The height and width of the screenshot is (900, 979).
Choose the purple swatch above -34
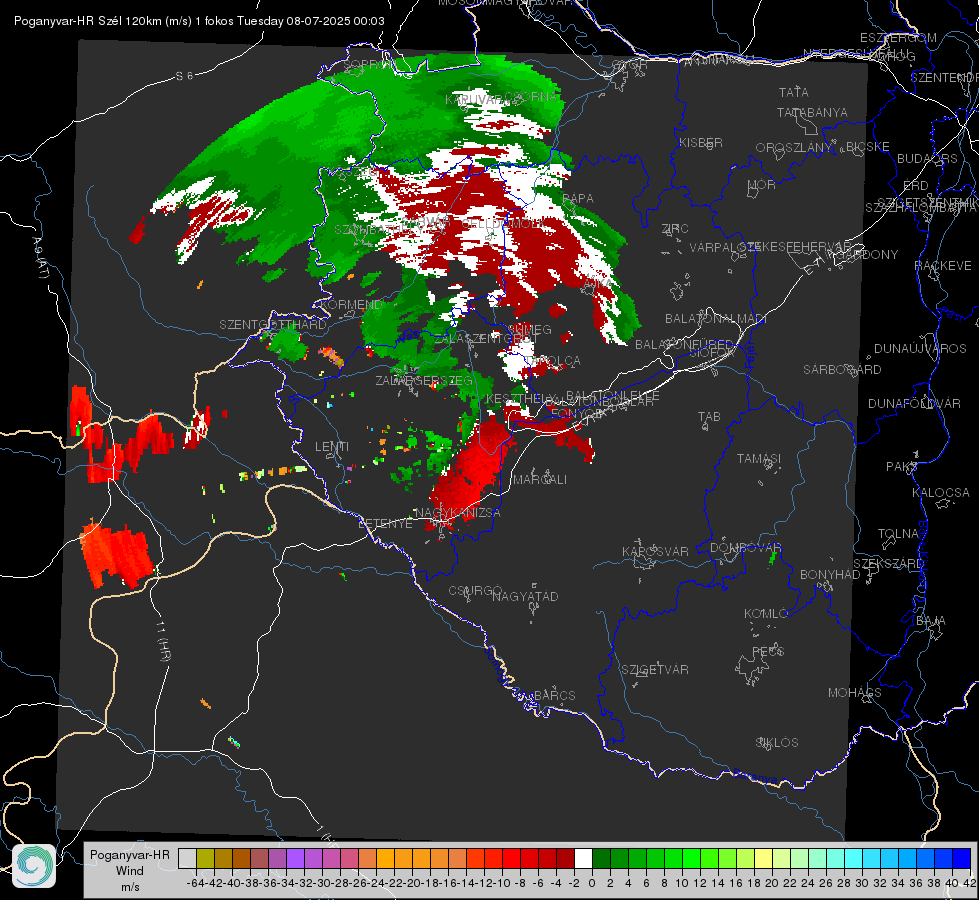[295, 858]
